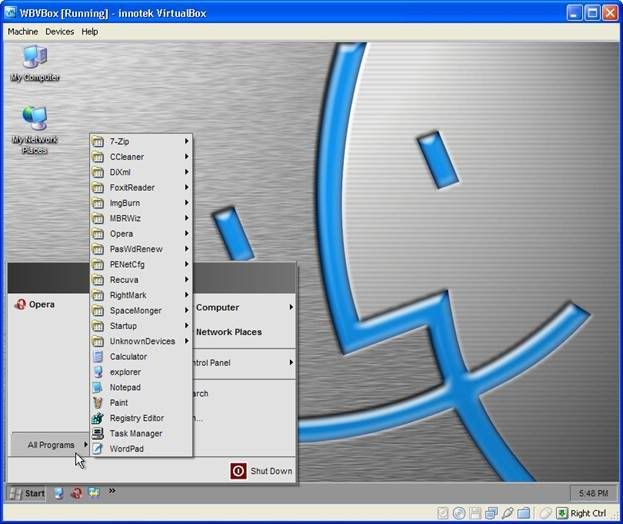623x524 pixels.
Task: Launch explorer from programs list
Action: (141, 372)
